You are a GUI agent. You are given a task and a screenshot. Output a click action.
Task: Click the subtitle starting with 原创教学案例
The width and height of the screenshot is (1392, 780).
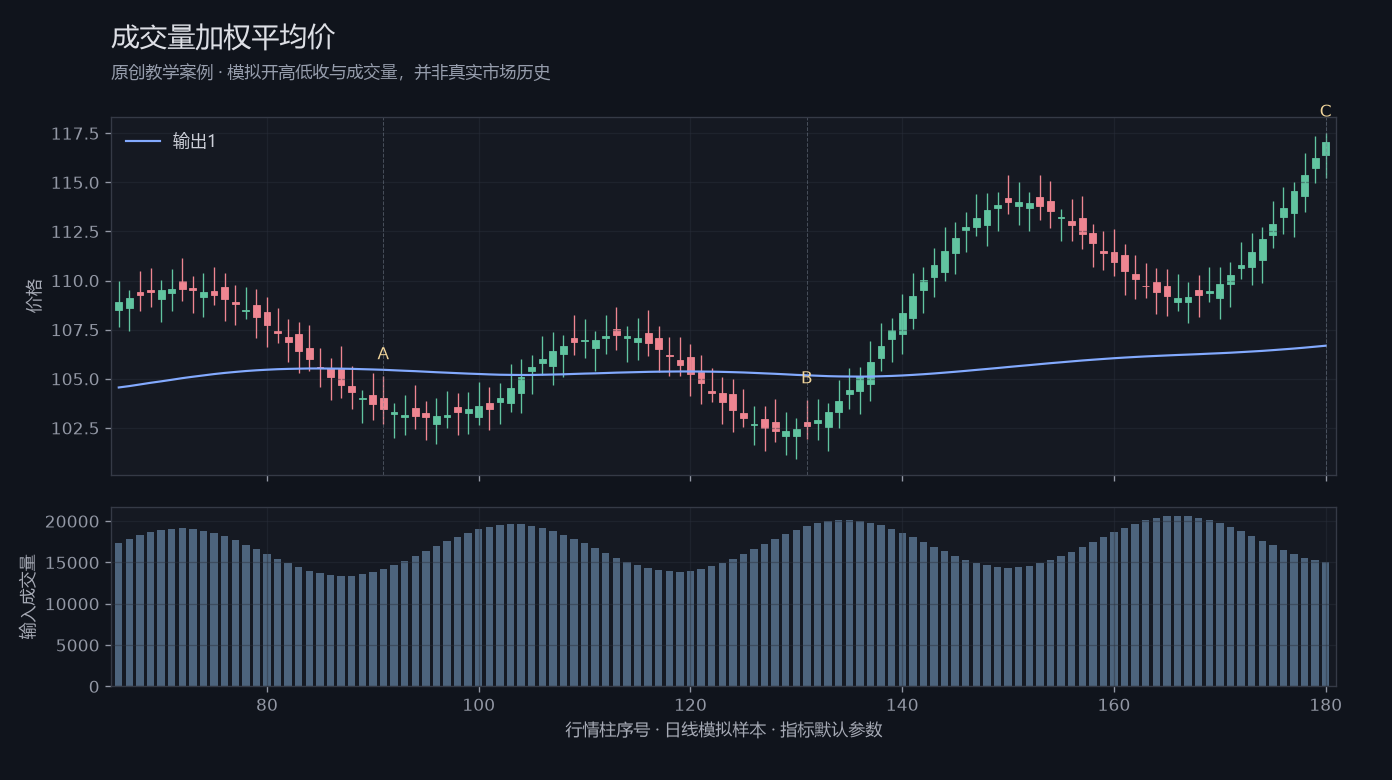pyautogui.click(x=331, y=73)
